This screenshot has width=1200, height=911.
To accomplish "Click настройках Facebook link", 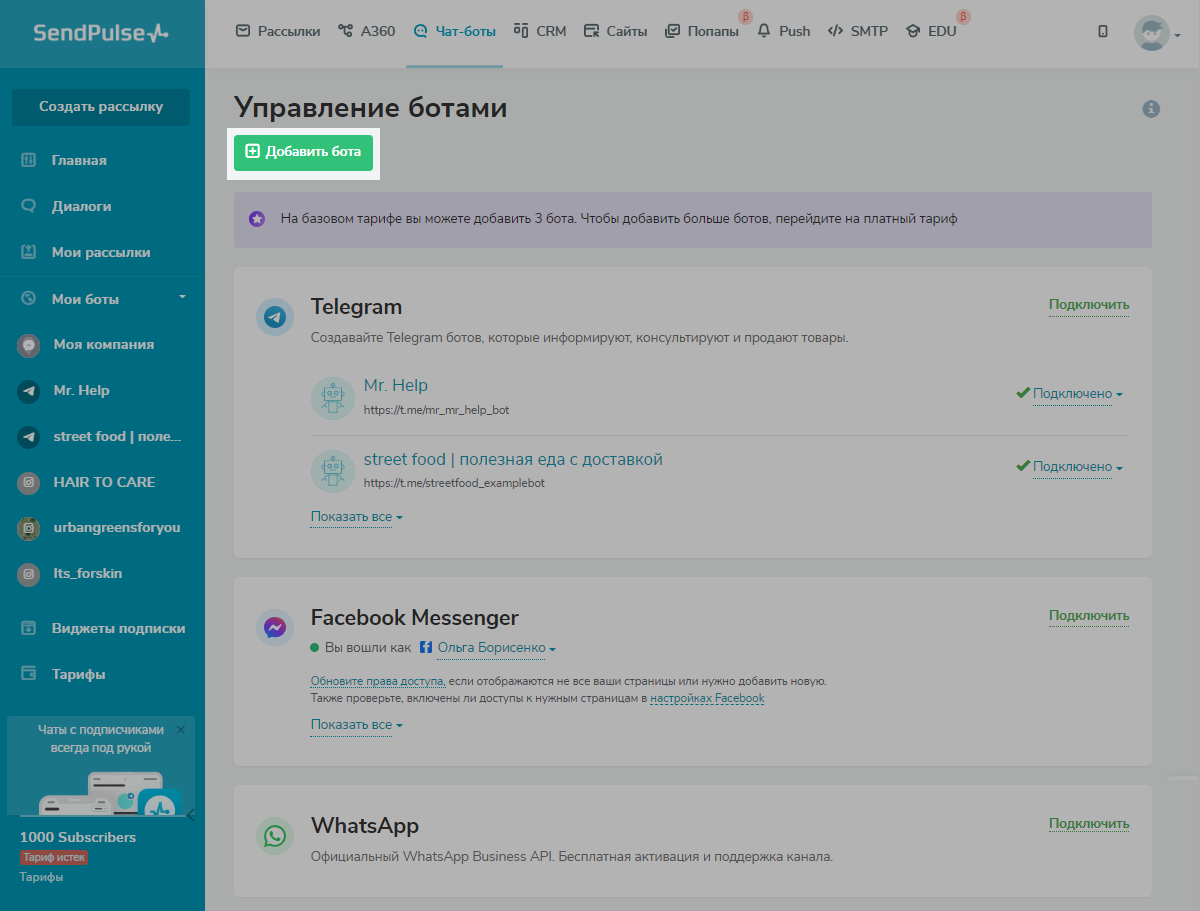I will [x=707, y=698].
